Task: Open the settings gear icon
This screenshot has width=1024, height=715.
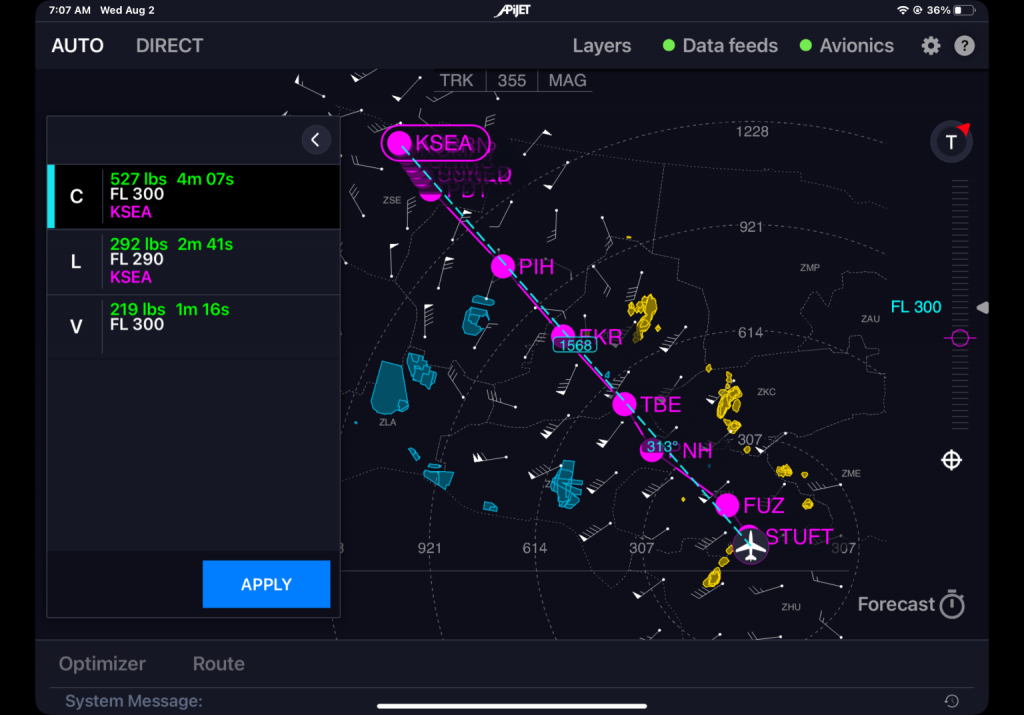Action: [x=931, y=46]
